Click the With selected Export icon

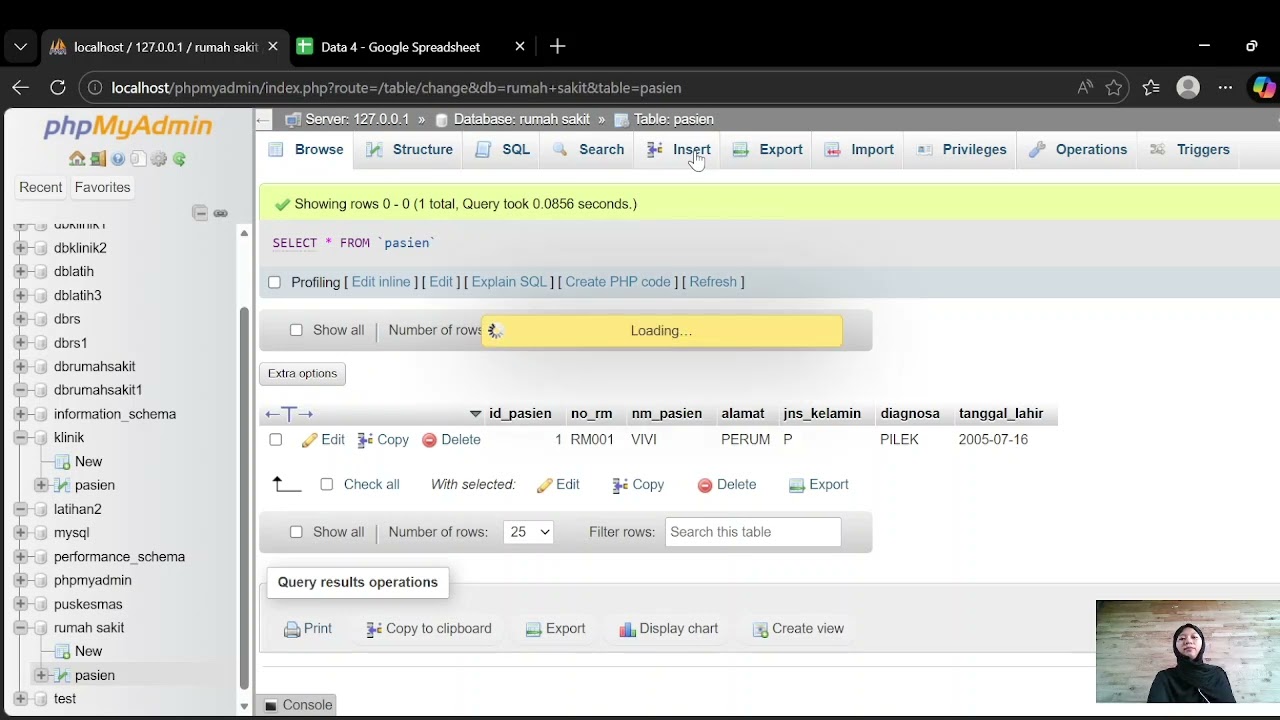tap(797, 485)
